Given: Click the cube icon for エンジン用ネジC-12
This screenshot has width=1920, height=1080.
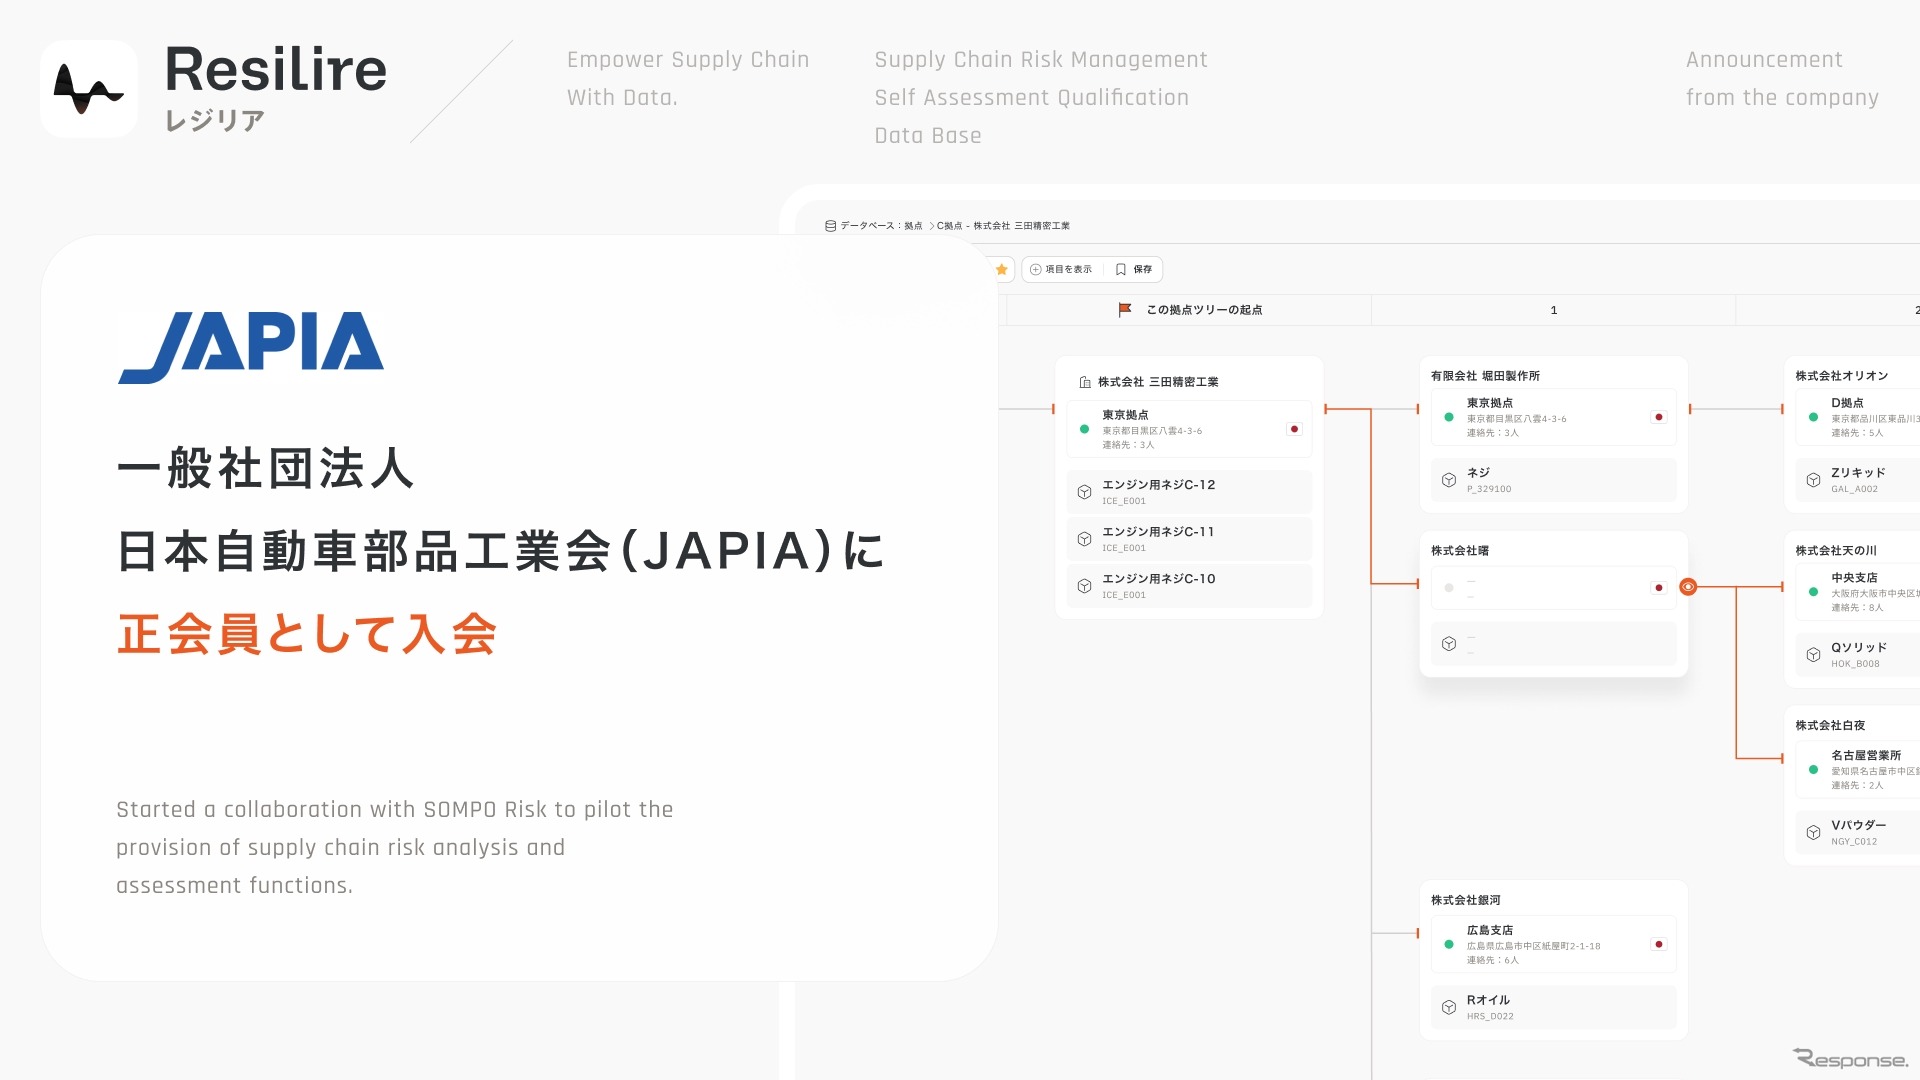Looking at the screenshot, I should (x=1085, y=492).
